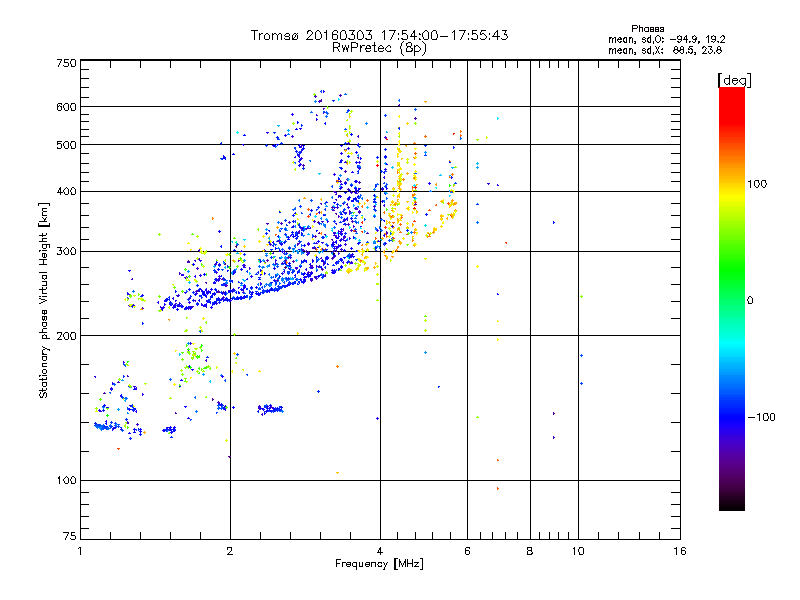Click y-axis tick label '200'

[x=66, y=336]
